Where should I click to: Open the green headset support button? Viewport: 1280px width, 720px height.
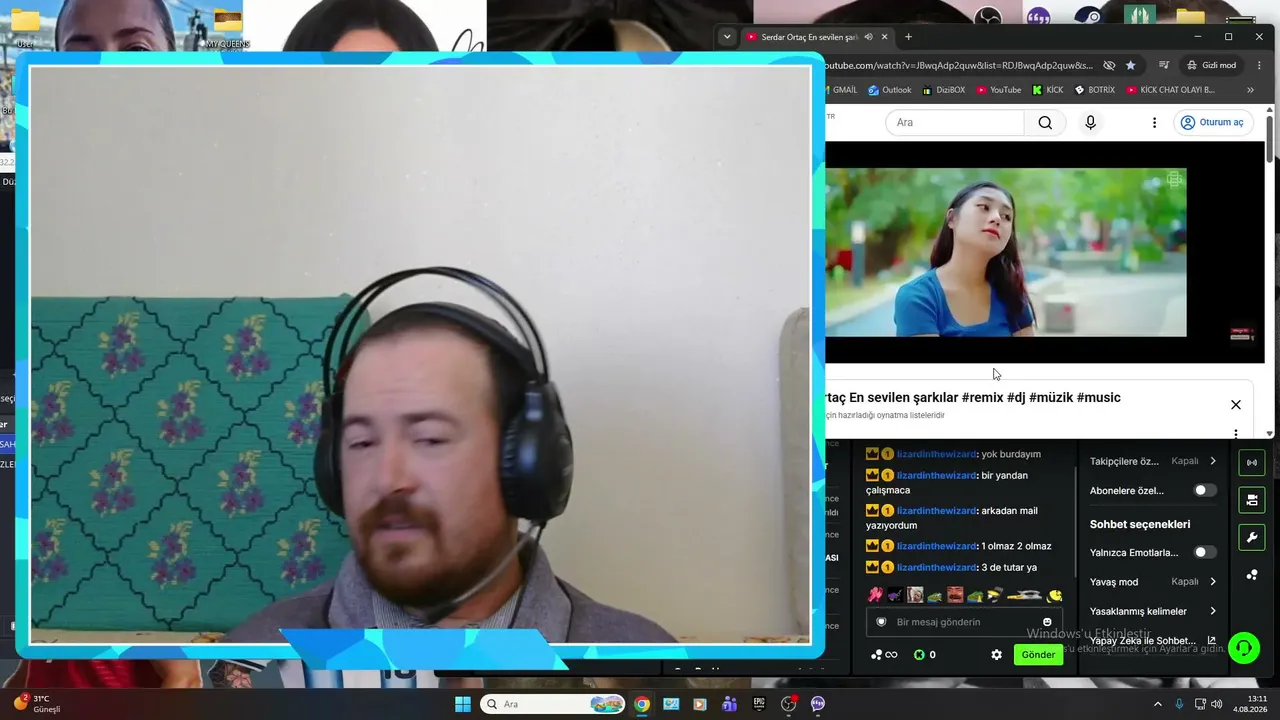coord(1244,648)
